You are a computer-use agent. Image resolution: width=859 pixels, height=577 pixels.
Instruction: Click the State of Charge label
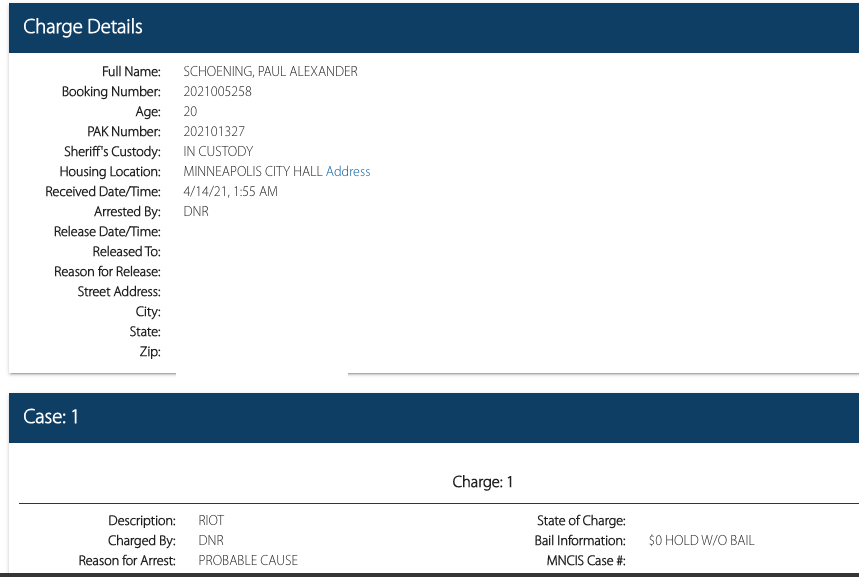coord(581,521)
